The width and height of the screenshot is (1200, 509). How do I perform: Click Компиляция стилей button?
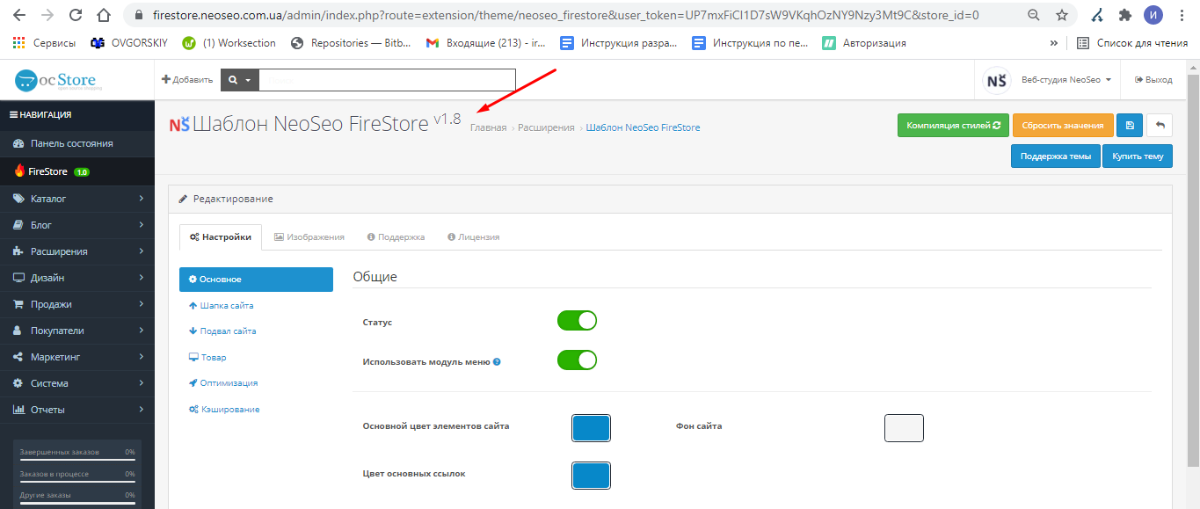point(953,125)
